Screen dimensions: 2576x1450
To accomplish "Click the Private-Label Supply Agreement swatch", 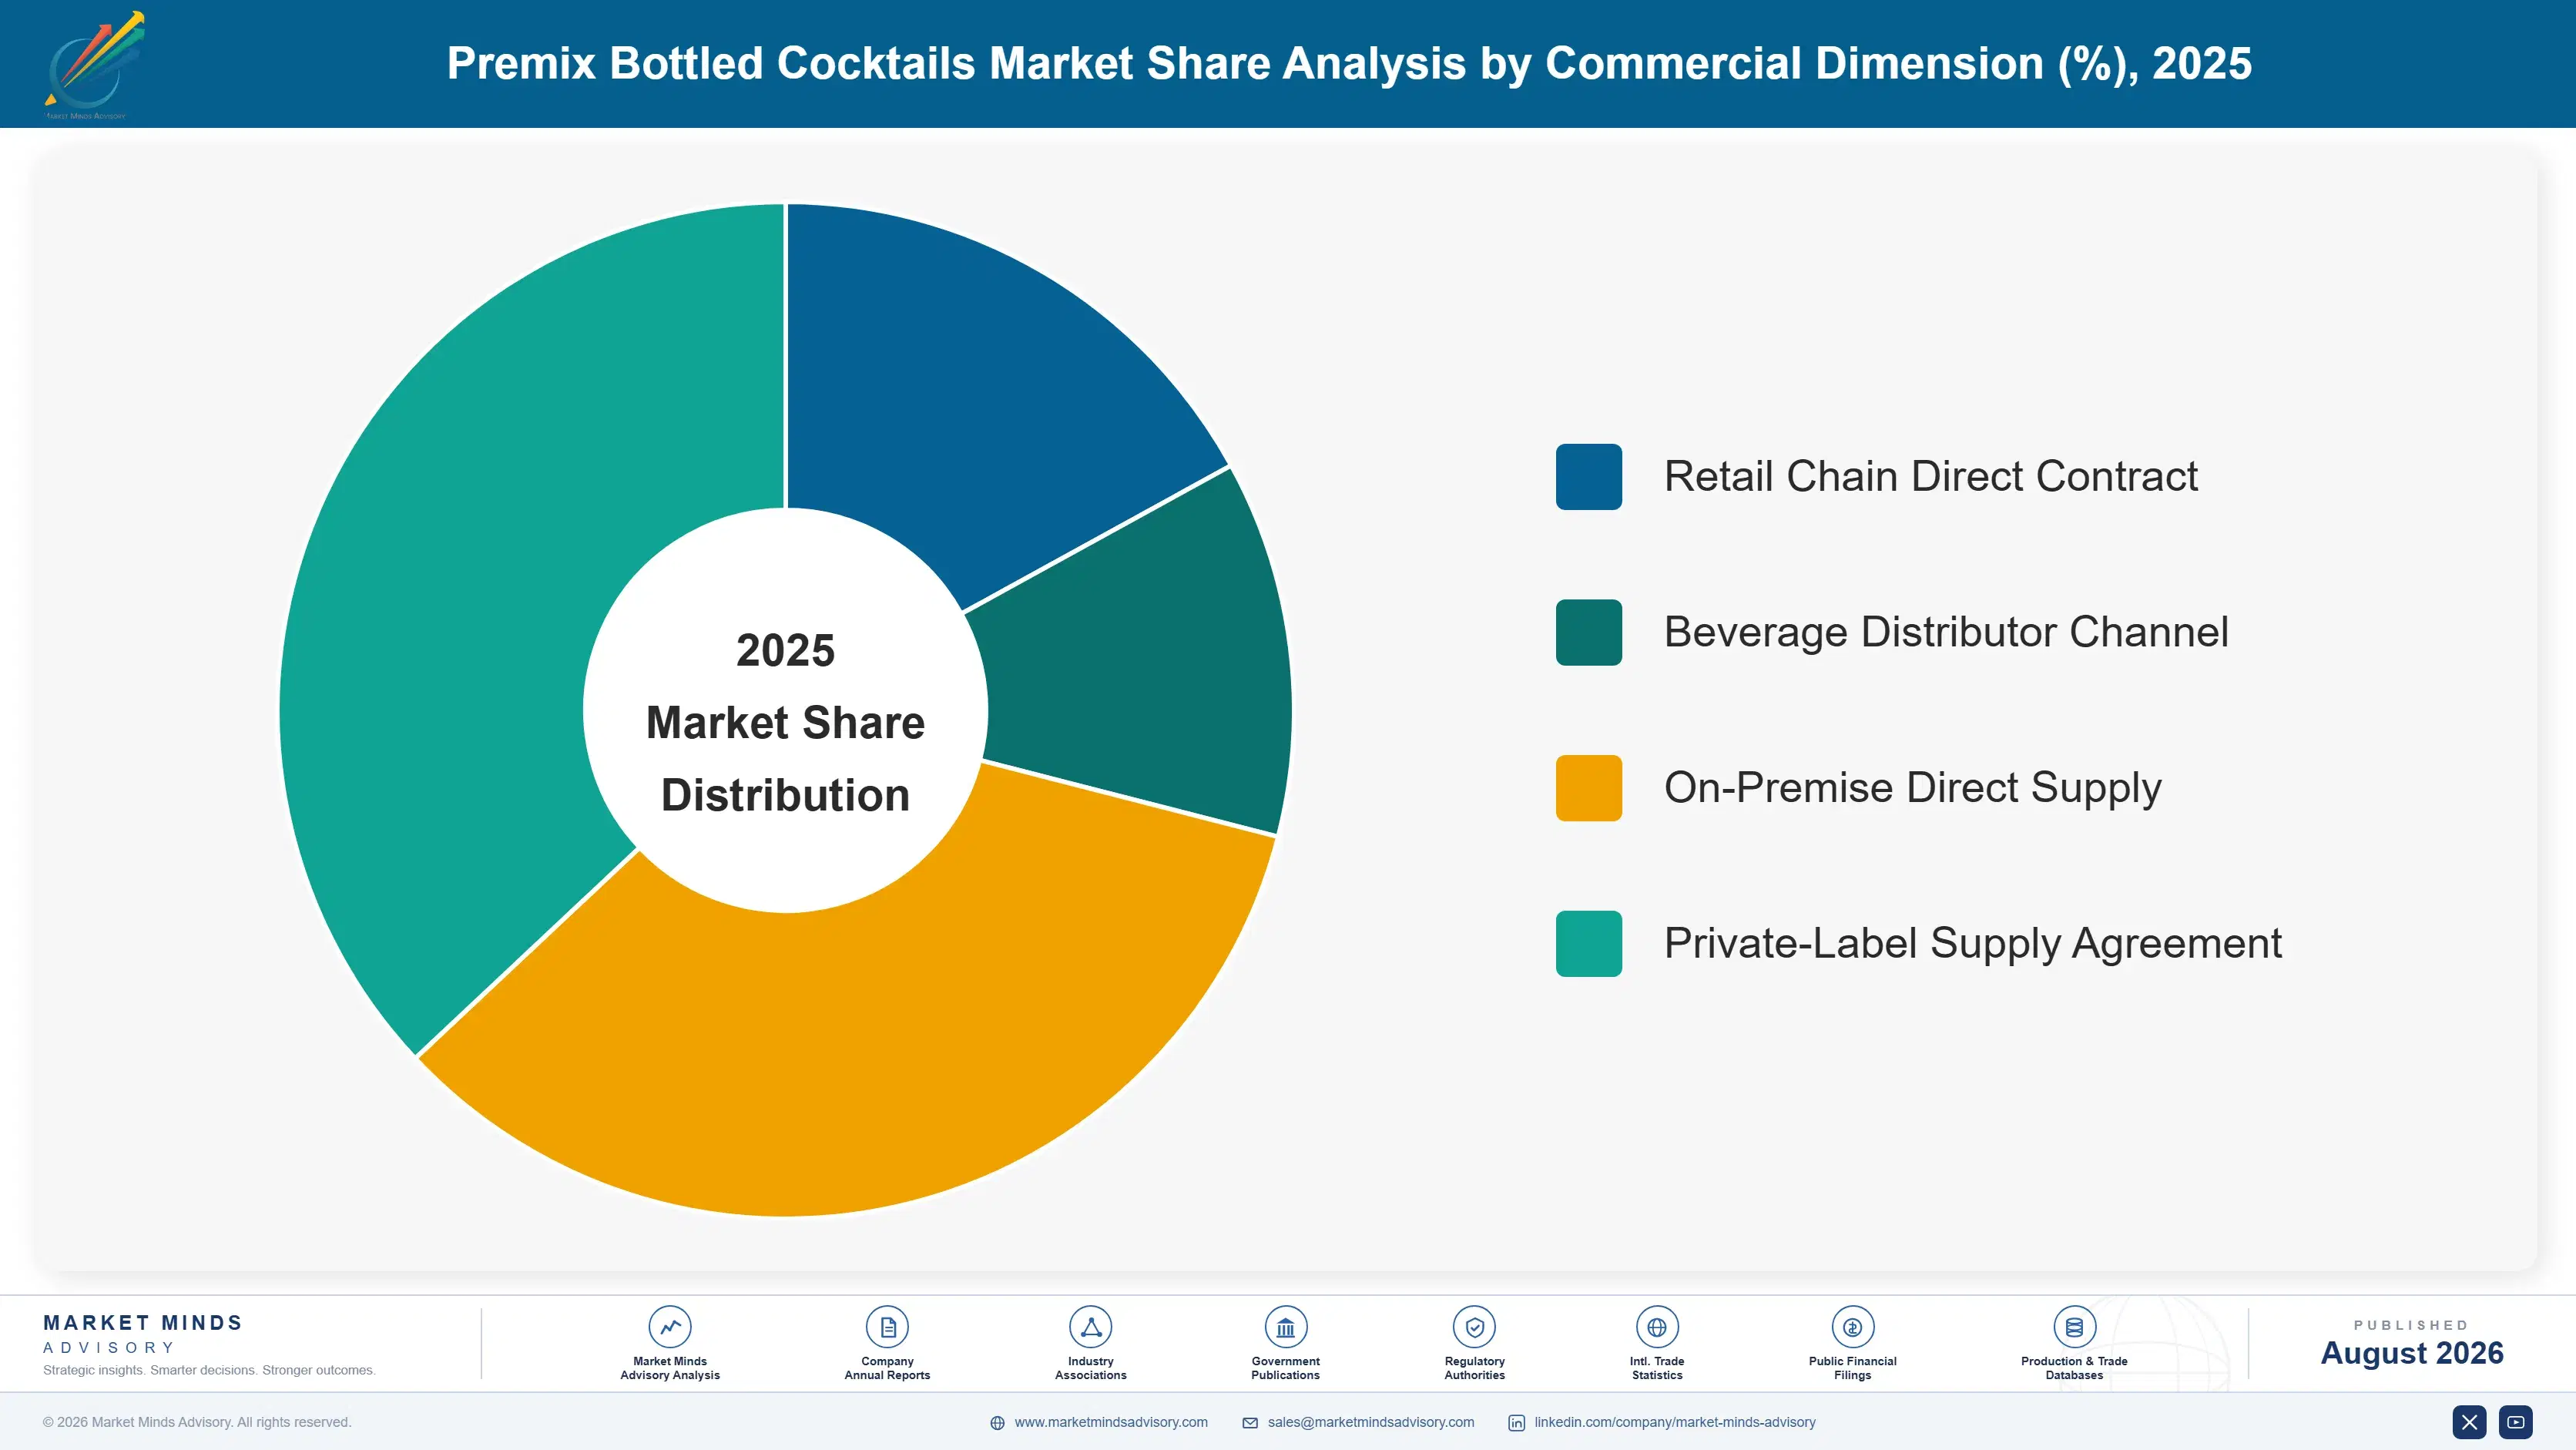I will [x=1588, y=944].
